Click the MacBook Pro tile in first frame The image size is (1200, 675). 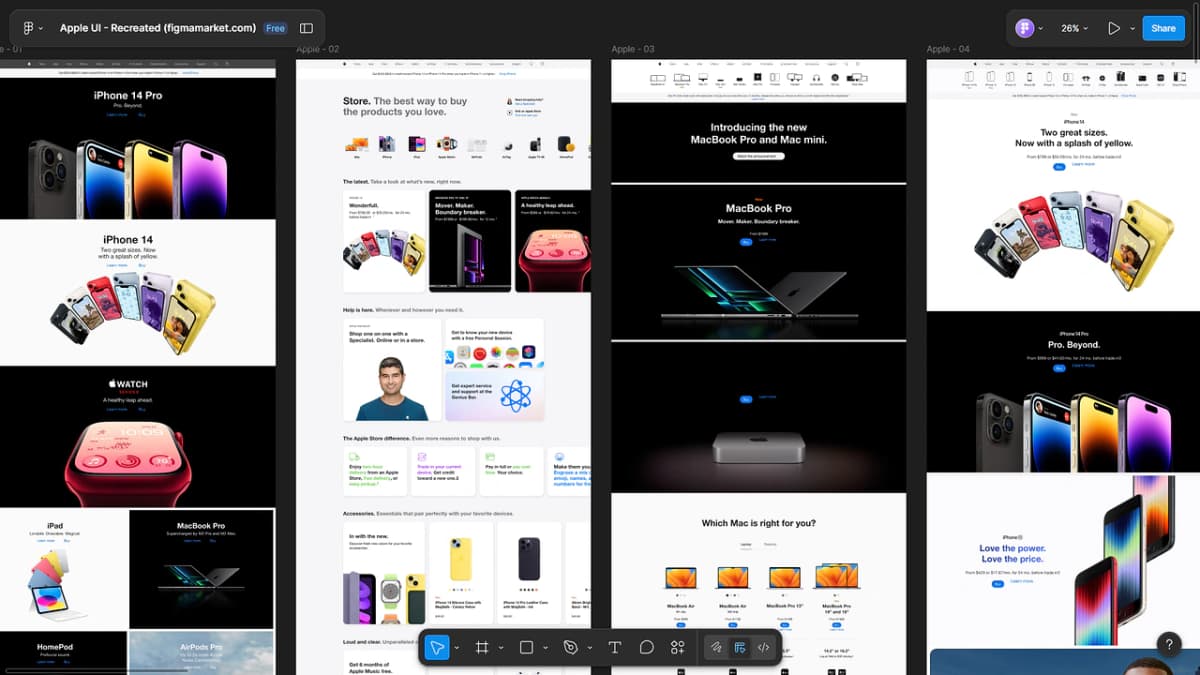[x=201, y=569]
